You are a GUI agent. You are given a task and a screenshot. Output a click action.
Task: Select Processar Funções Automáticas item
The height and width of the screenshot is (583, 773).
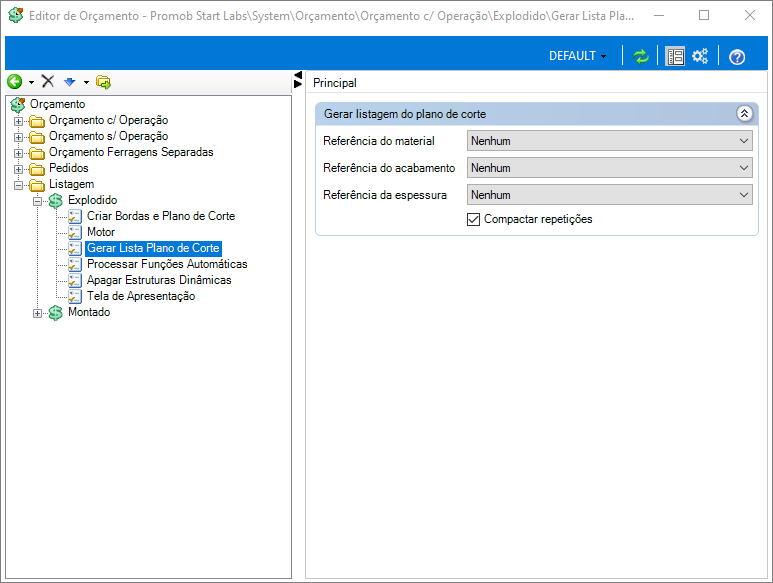pos(166,264)
